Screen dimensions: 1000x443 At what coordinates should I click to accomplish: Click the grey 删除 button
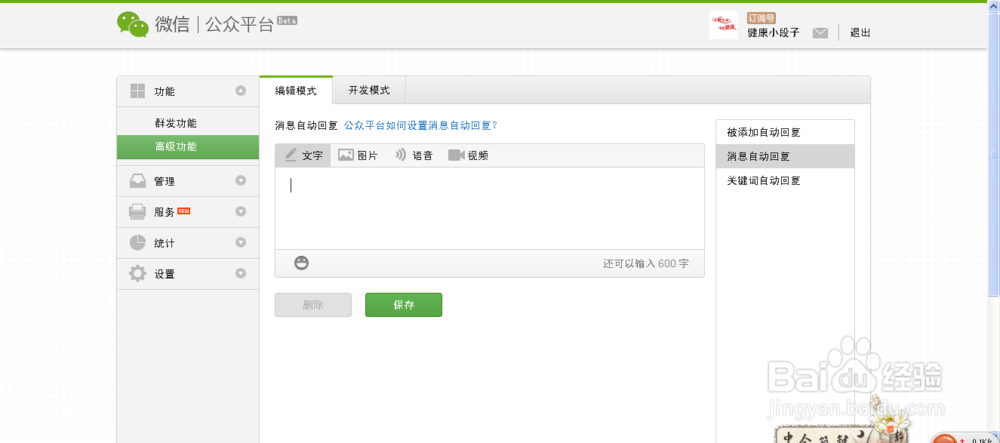313,305
